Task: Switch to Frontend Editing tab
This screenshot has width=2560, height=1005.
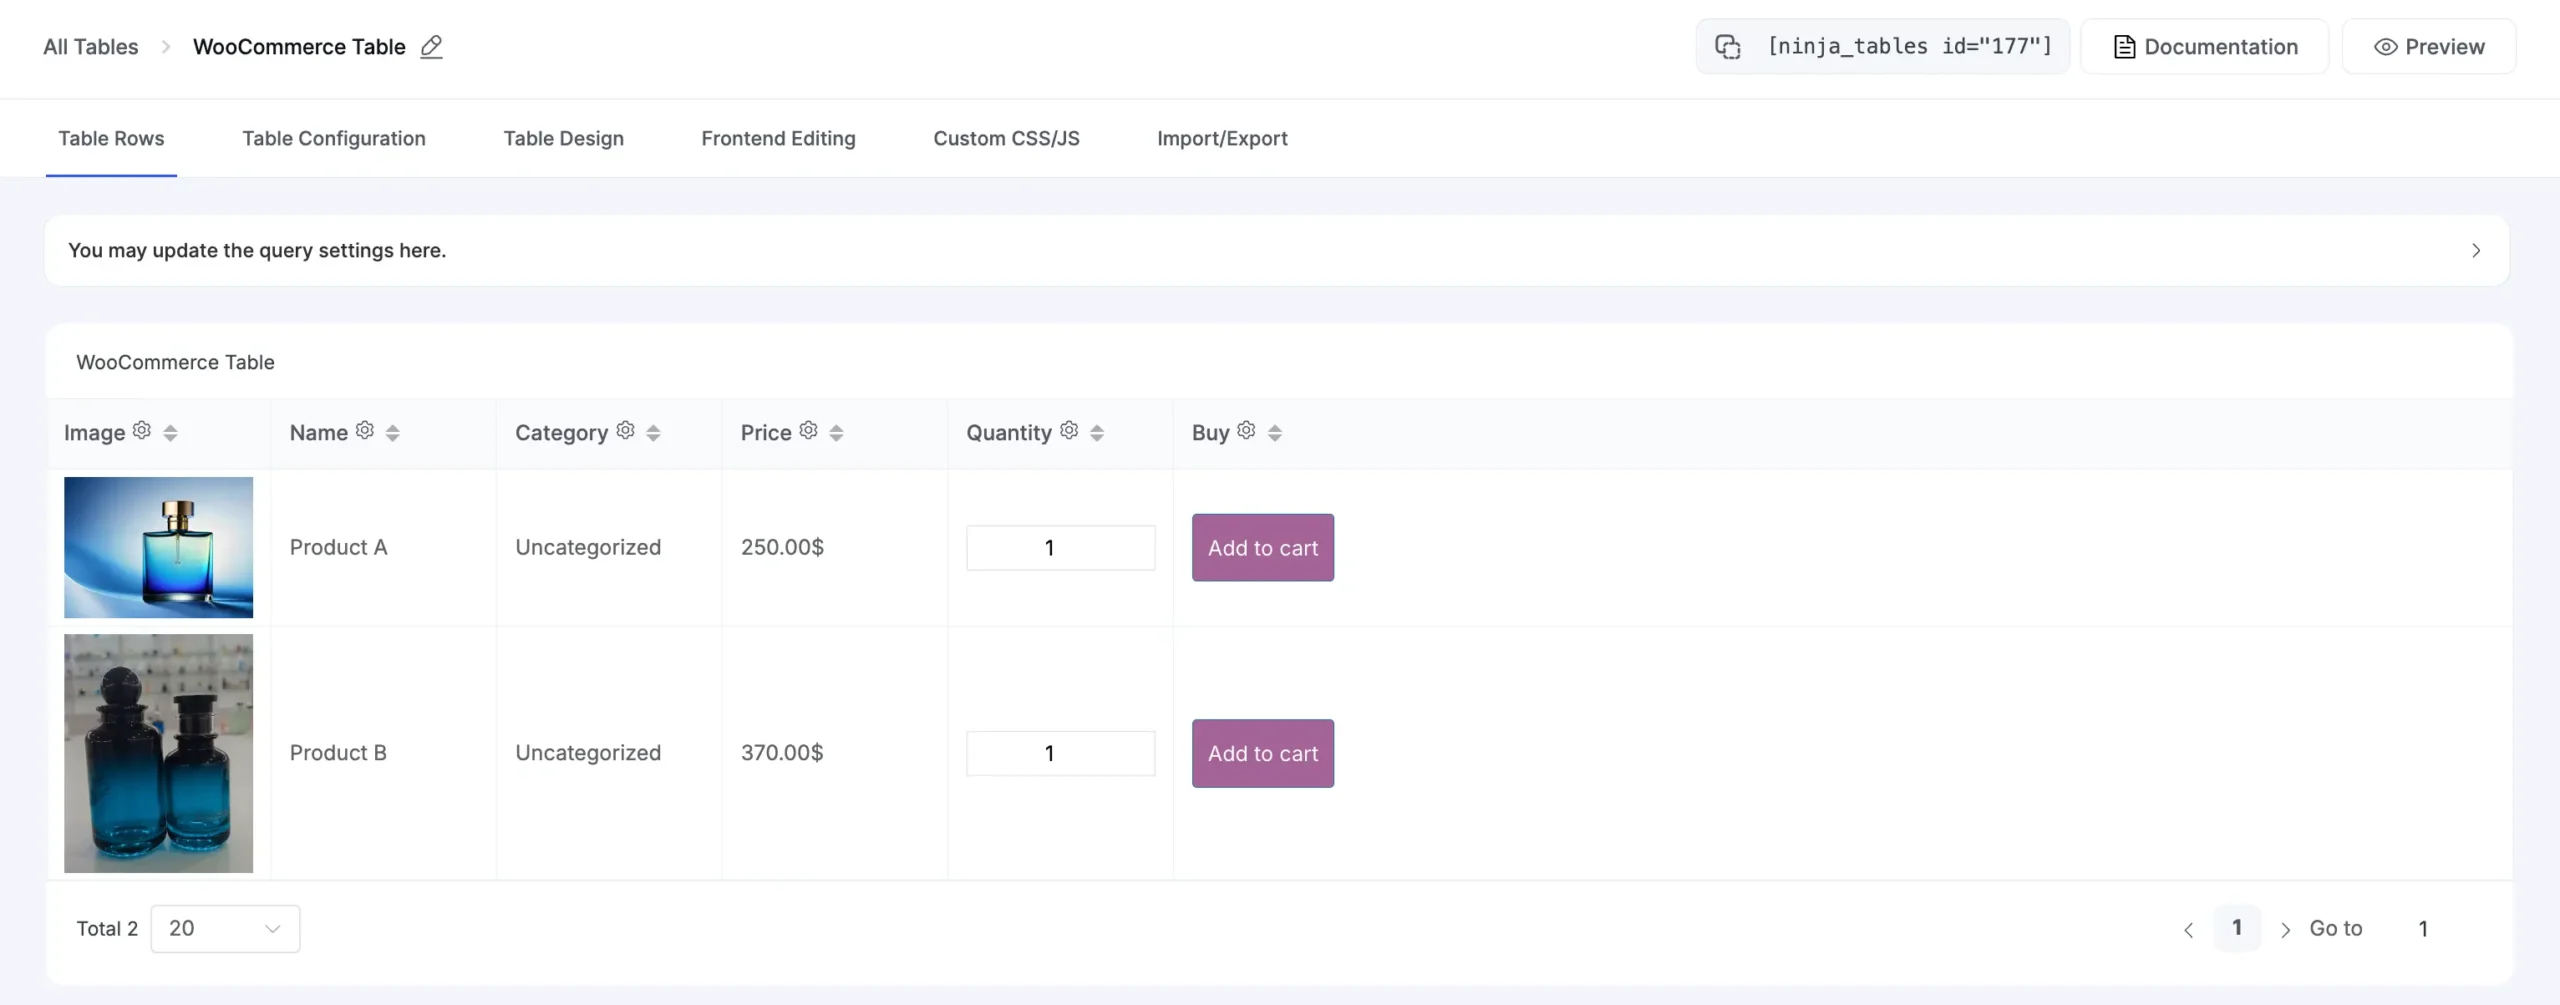Action: 778,139
